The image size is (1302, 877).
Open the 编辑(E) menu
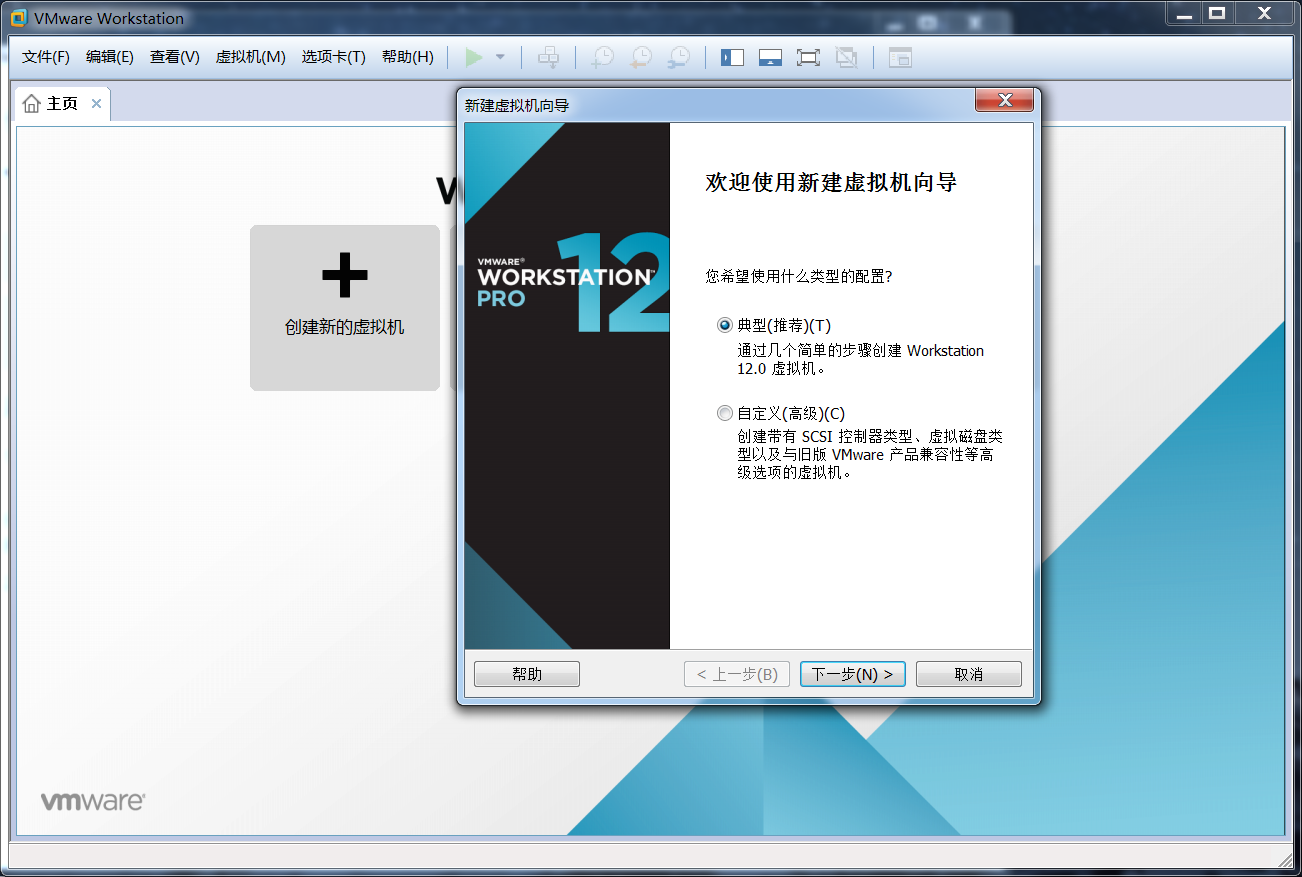coord(110,57)
